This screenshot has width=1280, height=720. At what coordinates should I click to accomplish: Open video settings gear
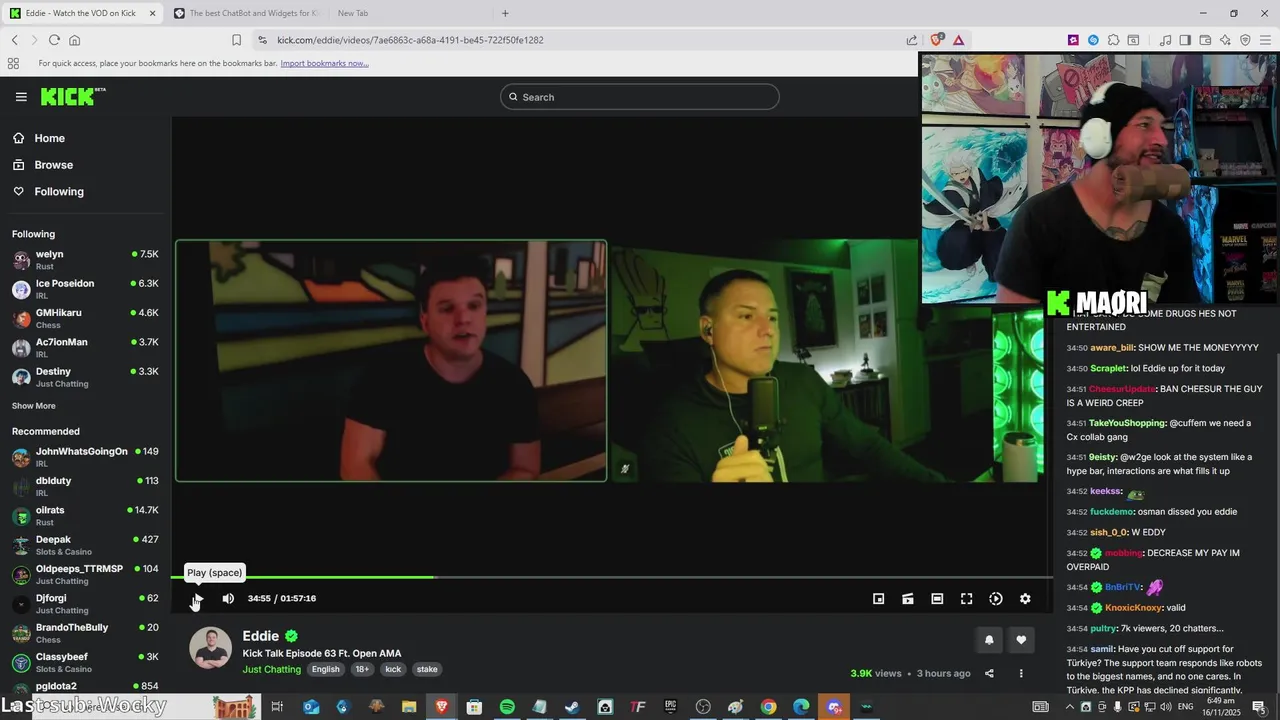[1025, 599]
